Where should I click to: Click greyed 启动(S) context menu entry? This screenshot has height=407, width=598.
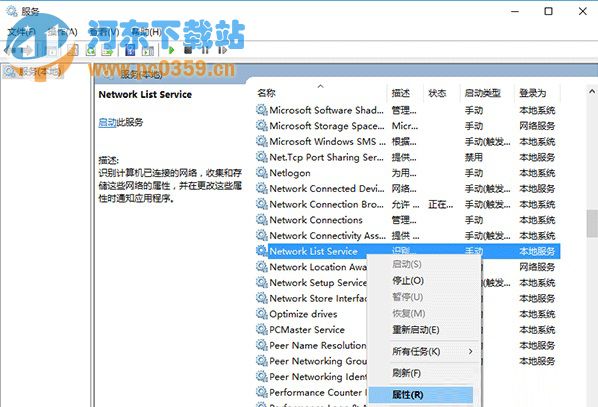pos(407,264)
